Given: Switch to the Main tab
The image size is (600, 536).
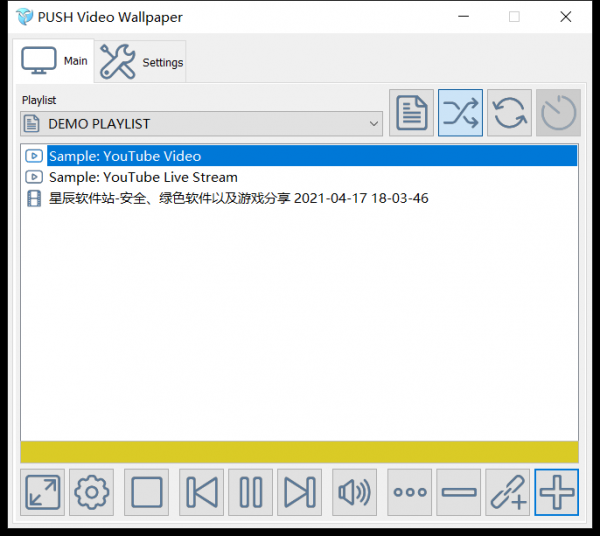Looking at the screenshot, I should point(55,61).
